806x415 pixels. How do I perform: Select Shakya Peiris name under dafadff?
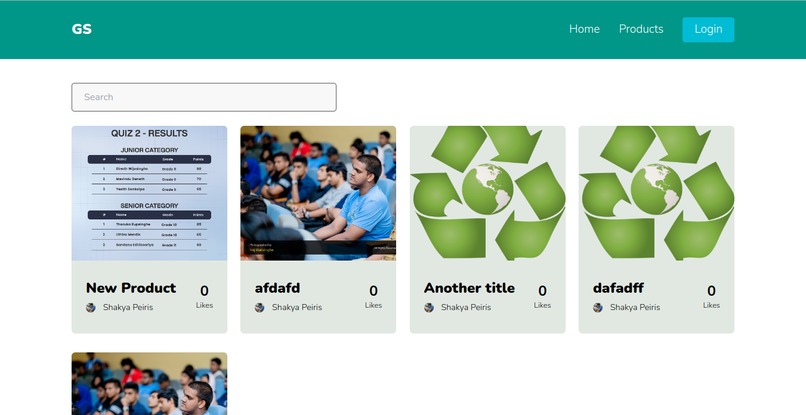635,308
